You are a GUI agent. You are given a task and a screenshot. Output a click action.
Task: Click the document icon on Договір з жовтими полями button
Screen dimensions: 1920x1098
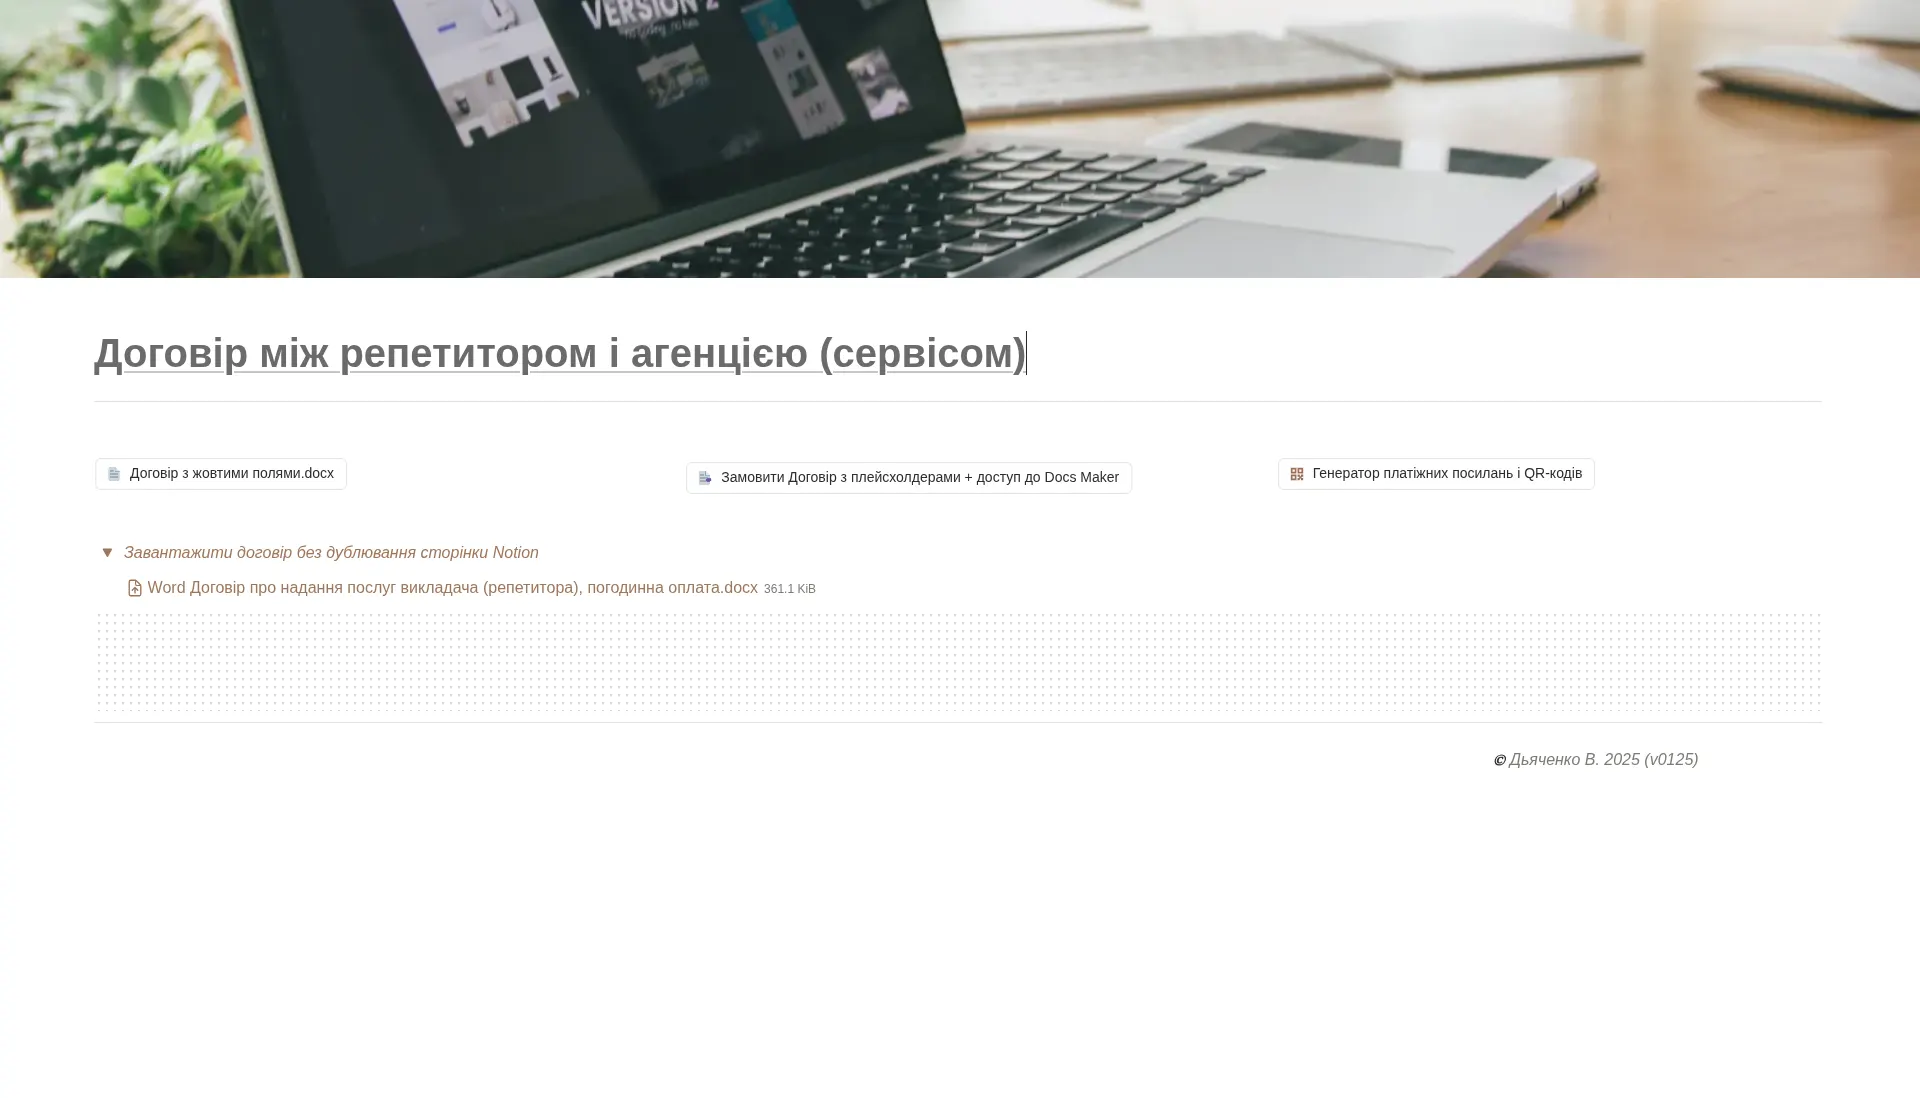coord(114,473)
